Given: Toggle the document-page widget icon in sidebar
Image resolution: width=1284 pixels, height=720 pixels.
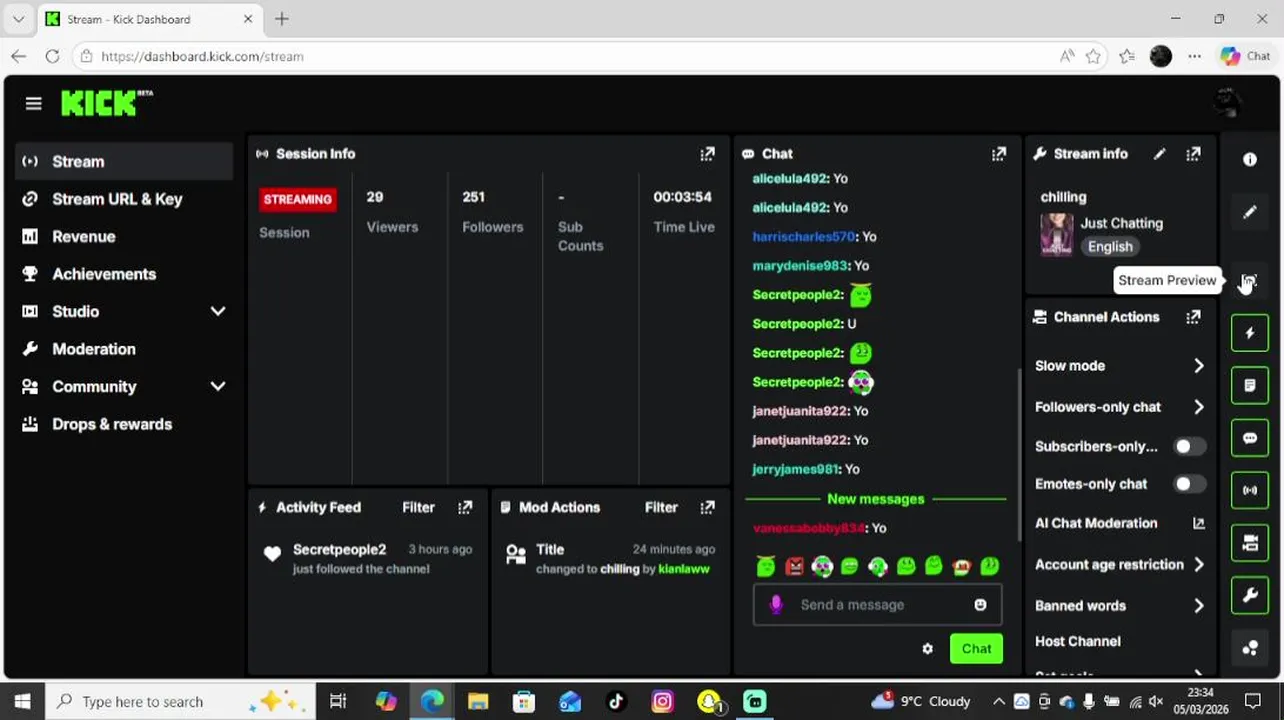Looking at the screenshot, I should coord(1250,386).
